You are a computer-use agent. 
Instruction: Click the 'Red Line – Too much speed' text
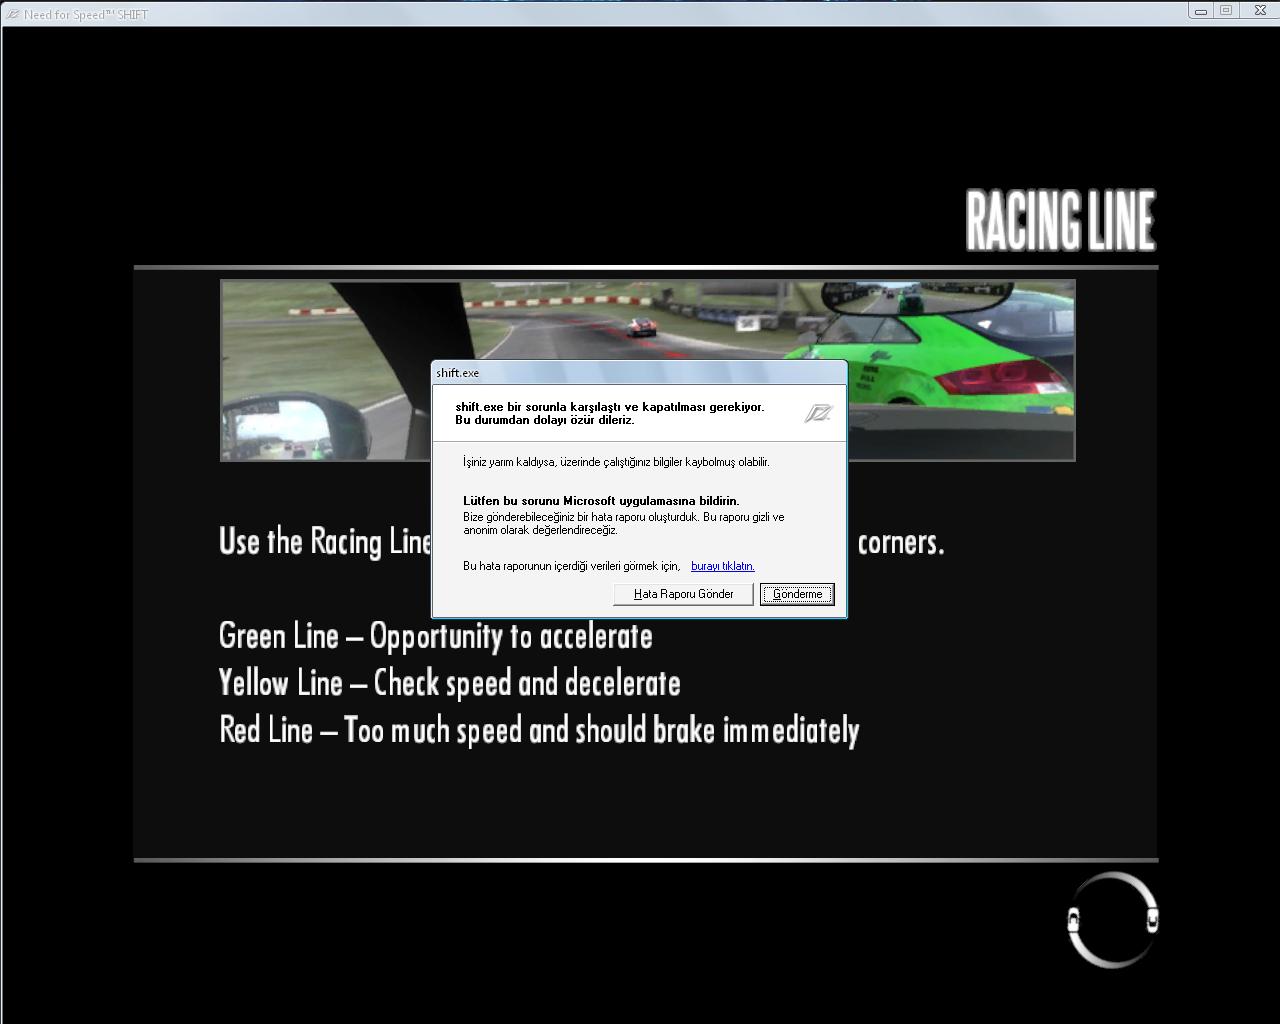point(539,730)
